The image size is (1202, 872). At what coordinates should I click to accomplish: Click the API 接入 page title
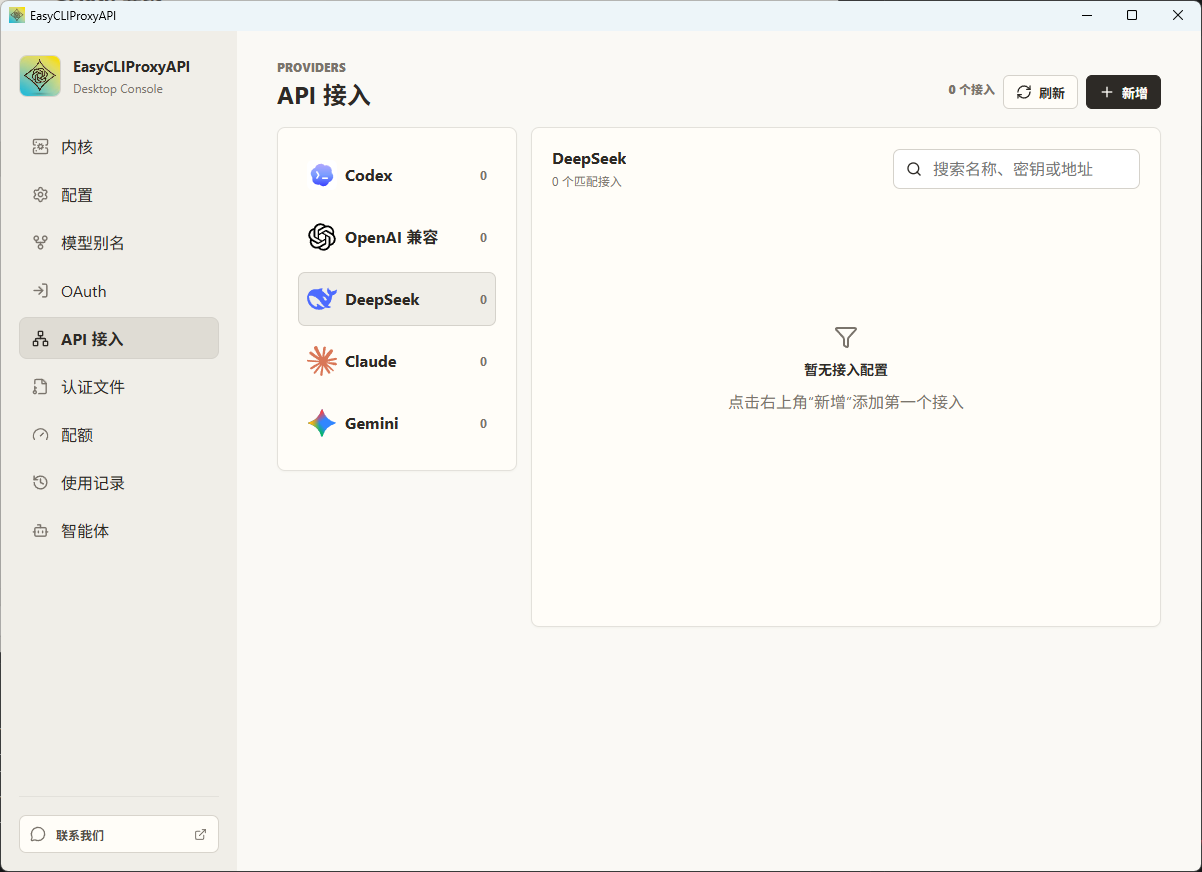324,95
